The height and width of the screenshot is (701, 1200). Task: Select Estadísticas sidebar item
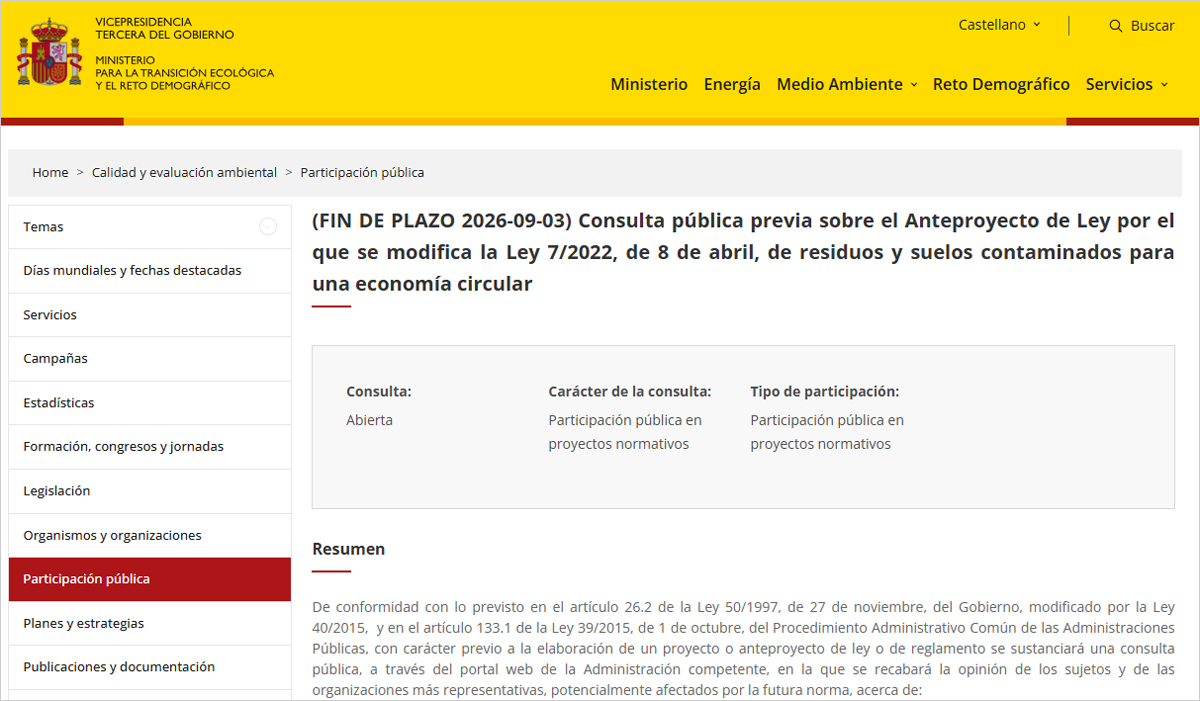point(150,403)
